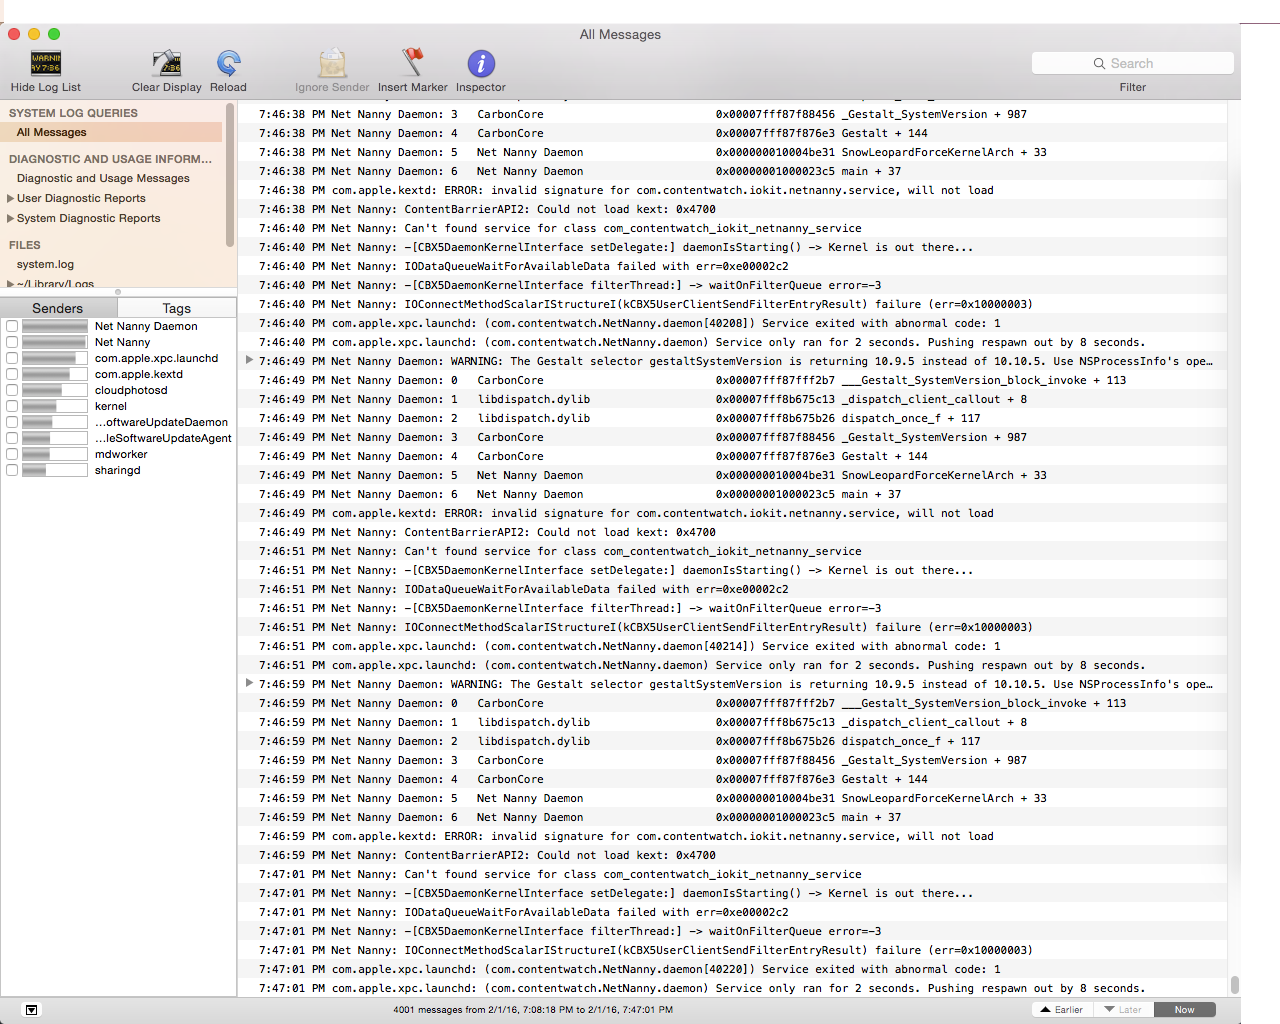1280x1024 pixels.
Task: Click the Hide Log List icon
Action: [46, 63]
